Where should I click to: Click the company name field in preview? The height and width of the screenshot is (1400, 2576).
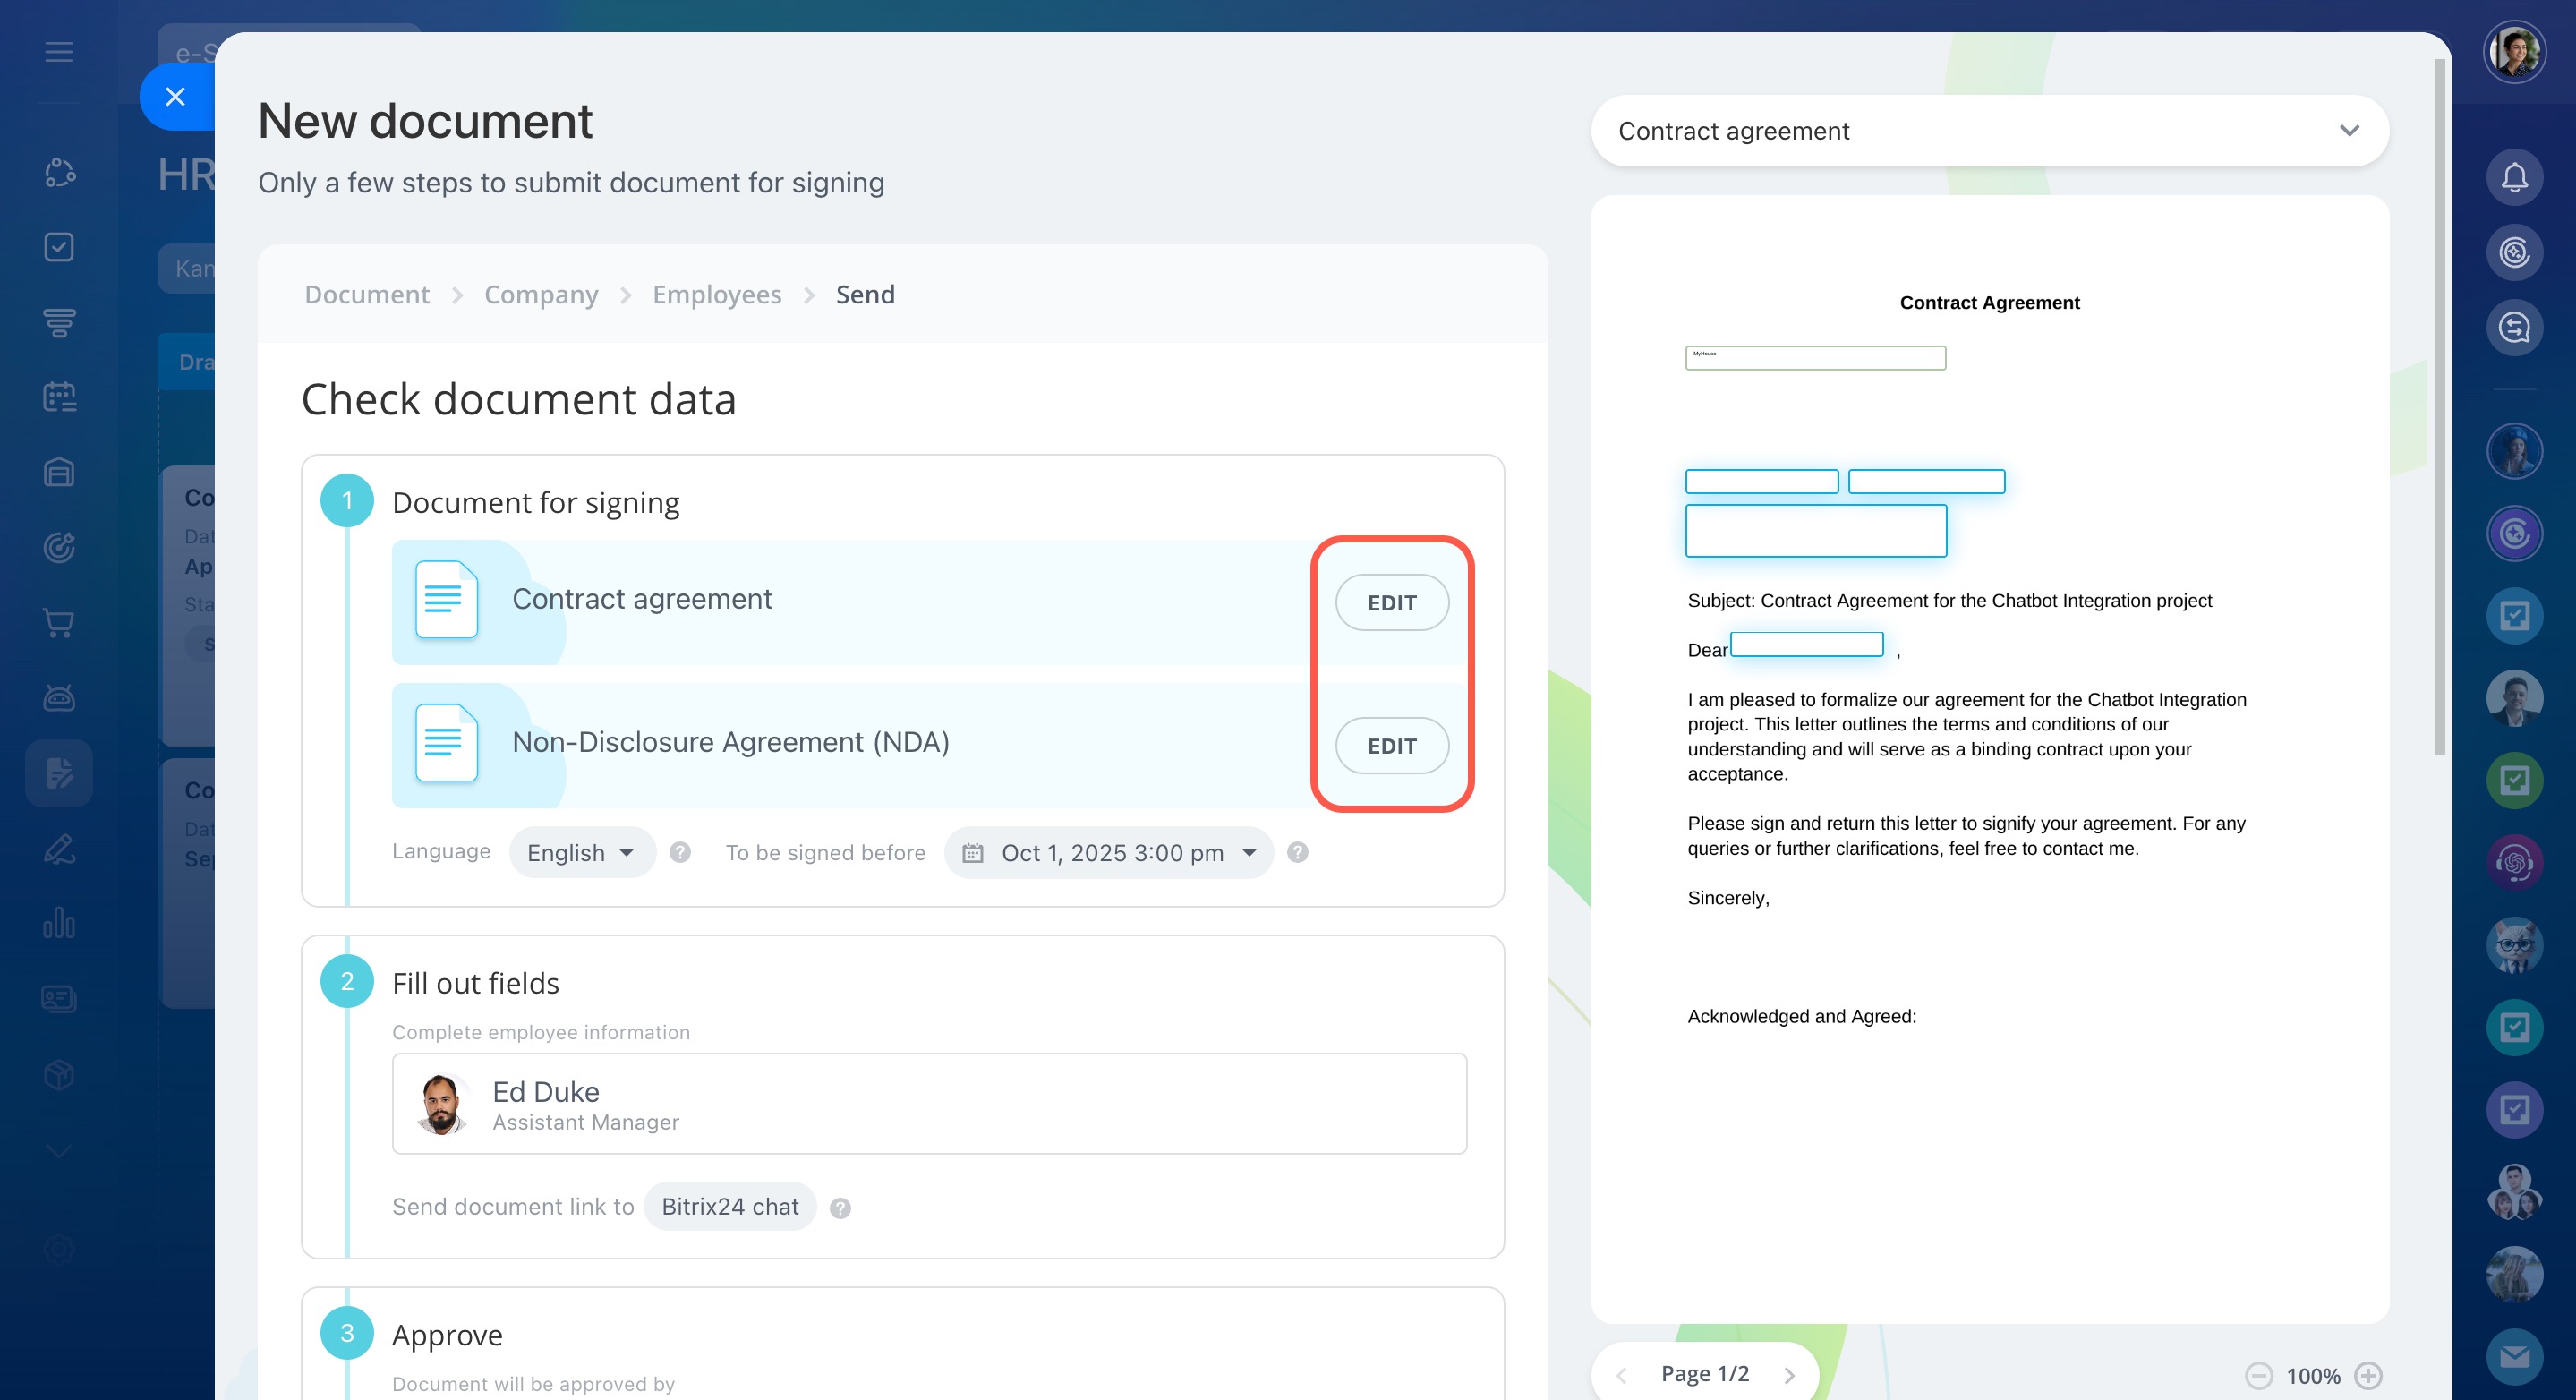(x=1815, y=358)
